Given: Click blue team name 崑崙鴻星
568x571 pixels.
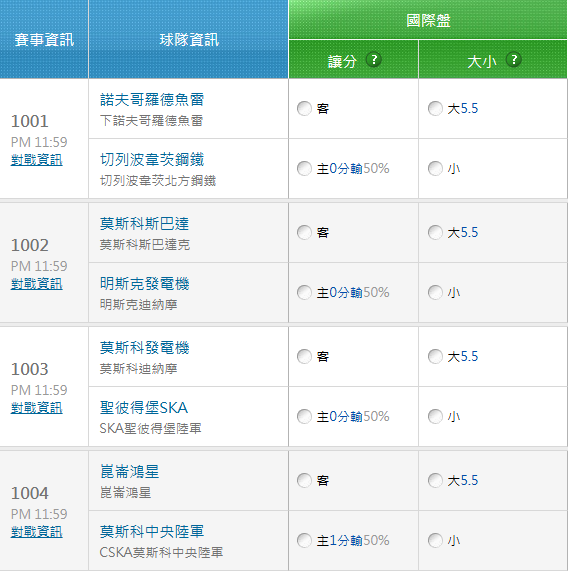Looking at the screenshot, I should pos(130,472).
